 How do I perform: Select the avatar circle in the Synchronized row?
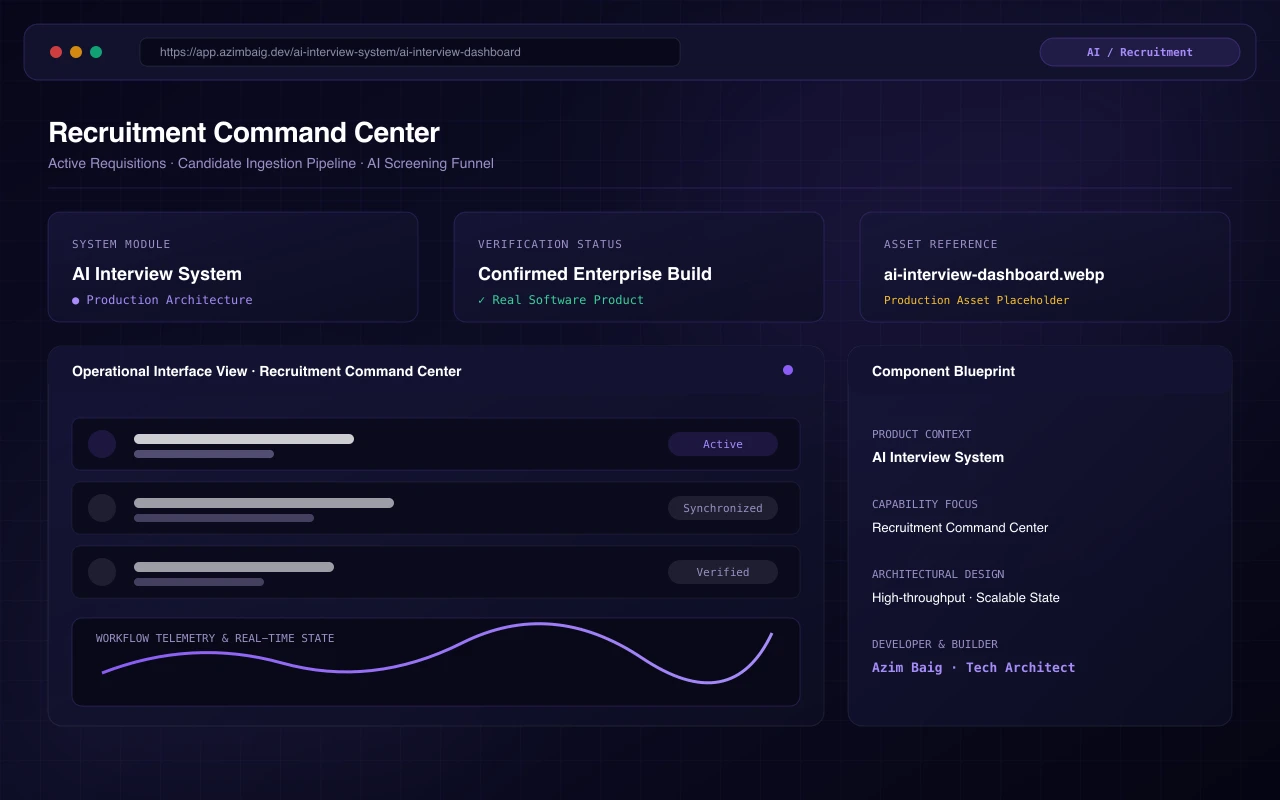[102, 508]
